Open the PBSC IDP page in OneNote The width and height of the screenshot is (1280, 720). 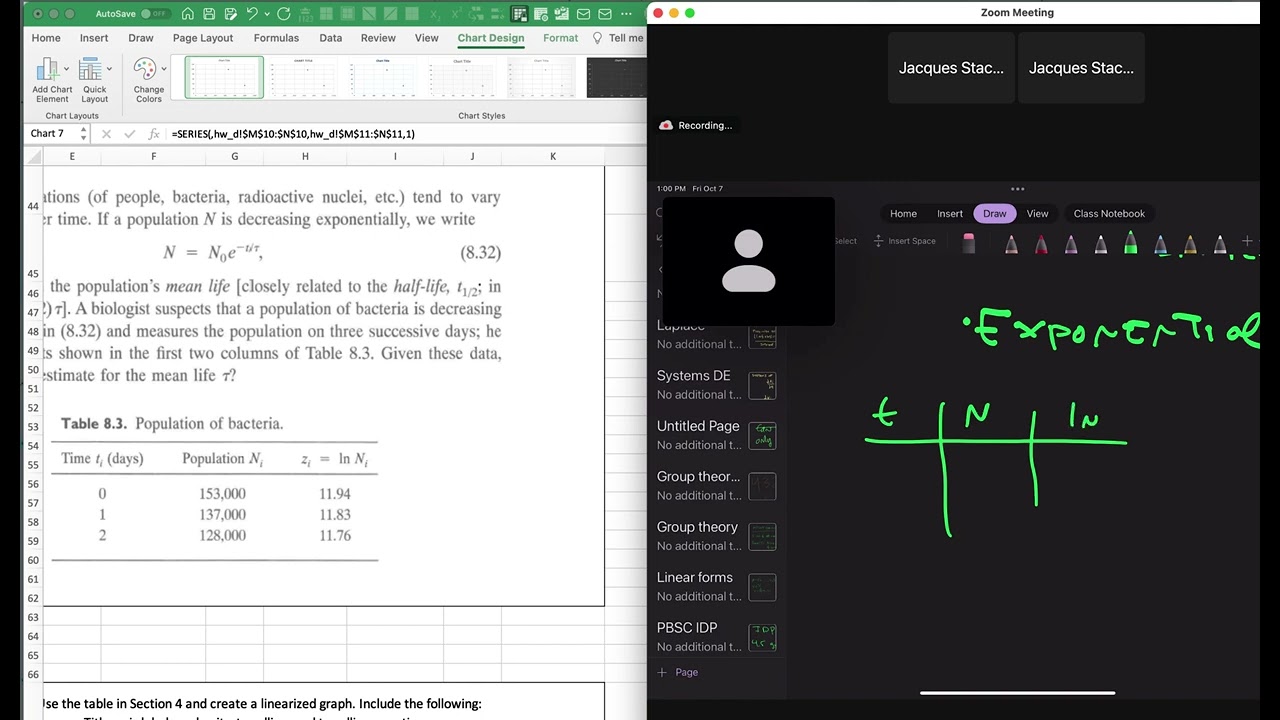(x=716, y=636)
